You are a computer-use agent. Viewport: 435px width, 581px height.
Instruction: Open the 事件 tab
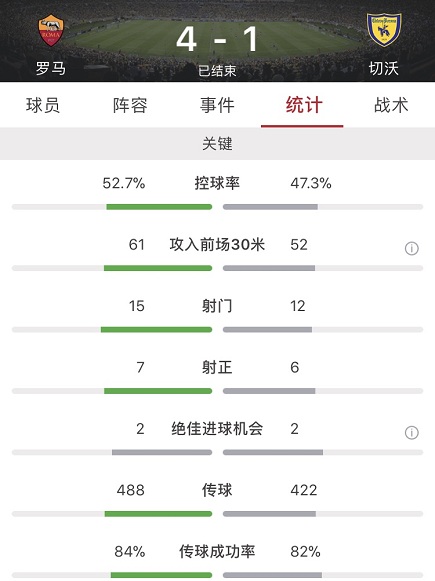pyautogui.click(x=217, y=105)
